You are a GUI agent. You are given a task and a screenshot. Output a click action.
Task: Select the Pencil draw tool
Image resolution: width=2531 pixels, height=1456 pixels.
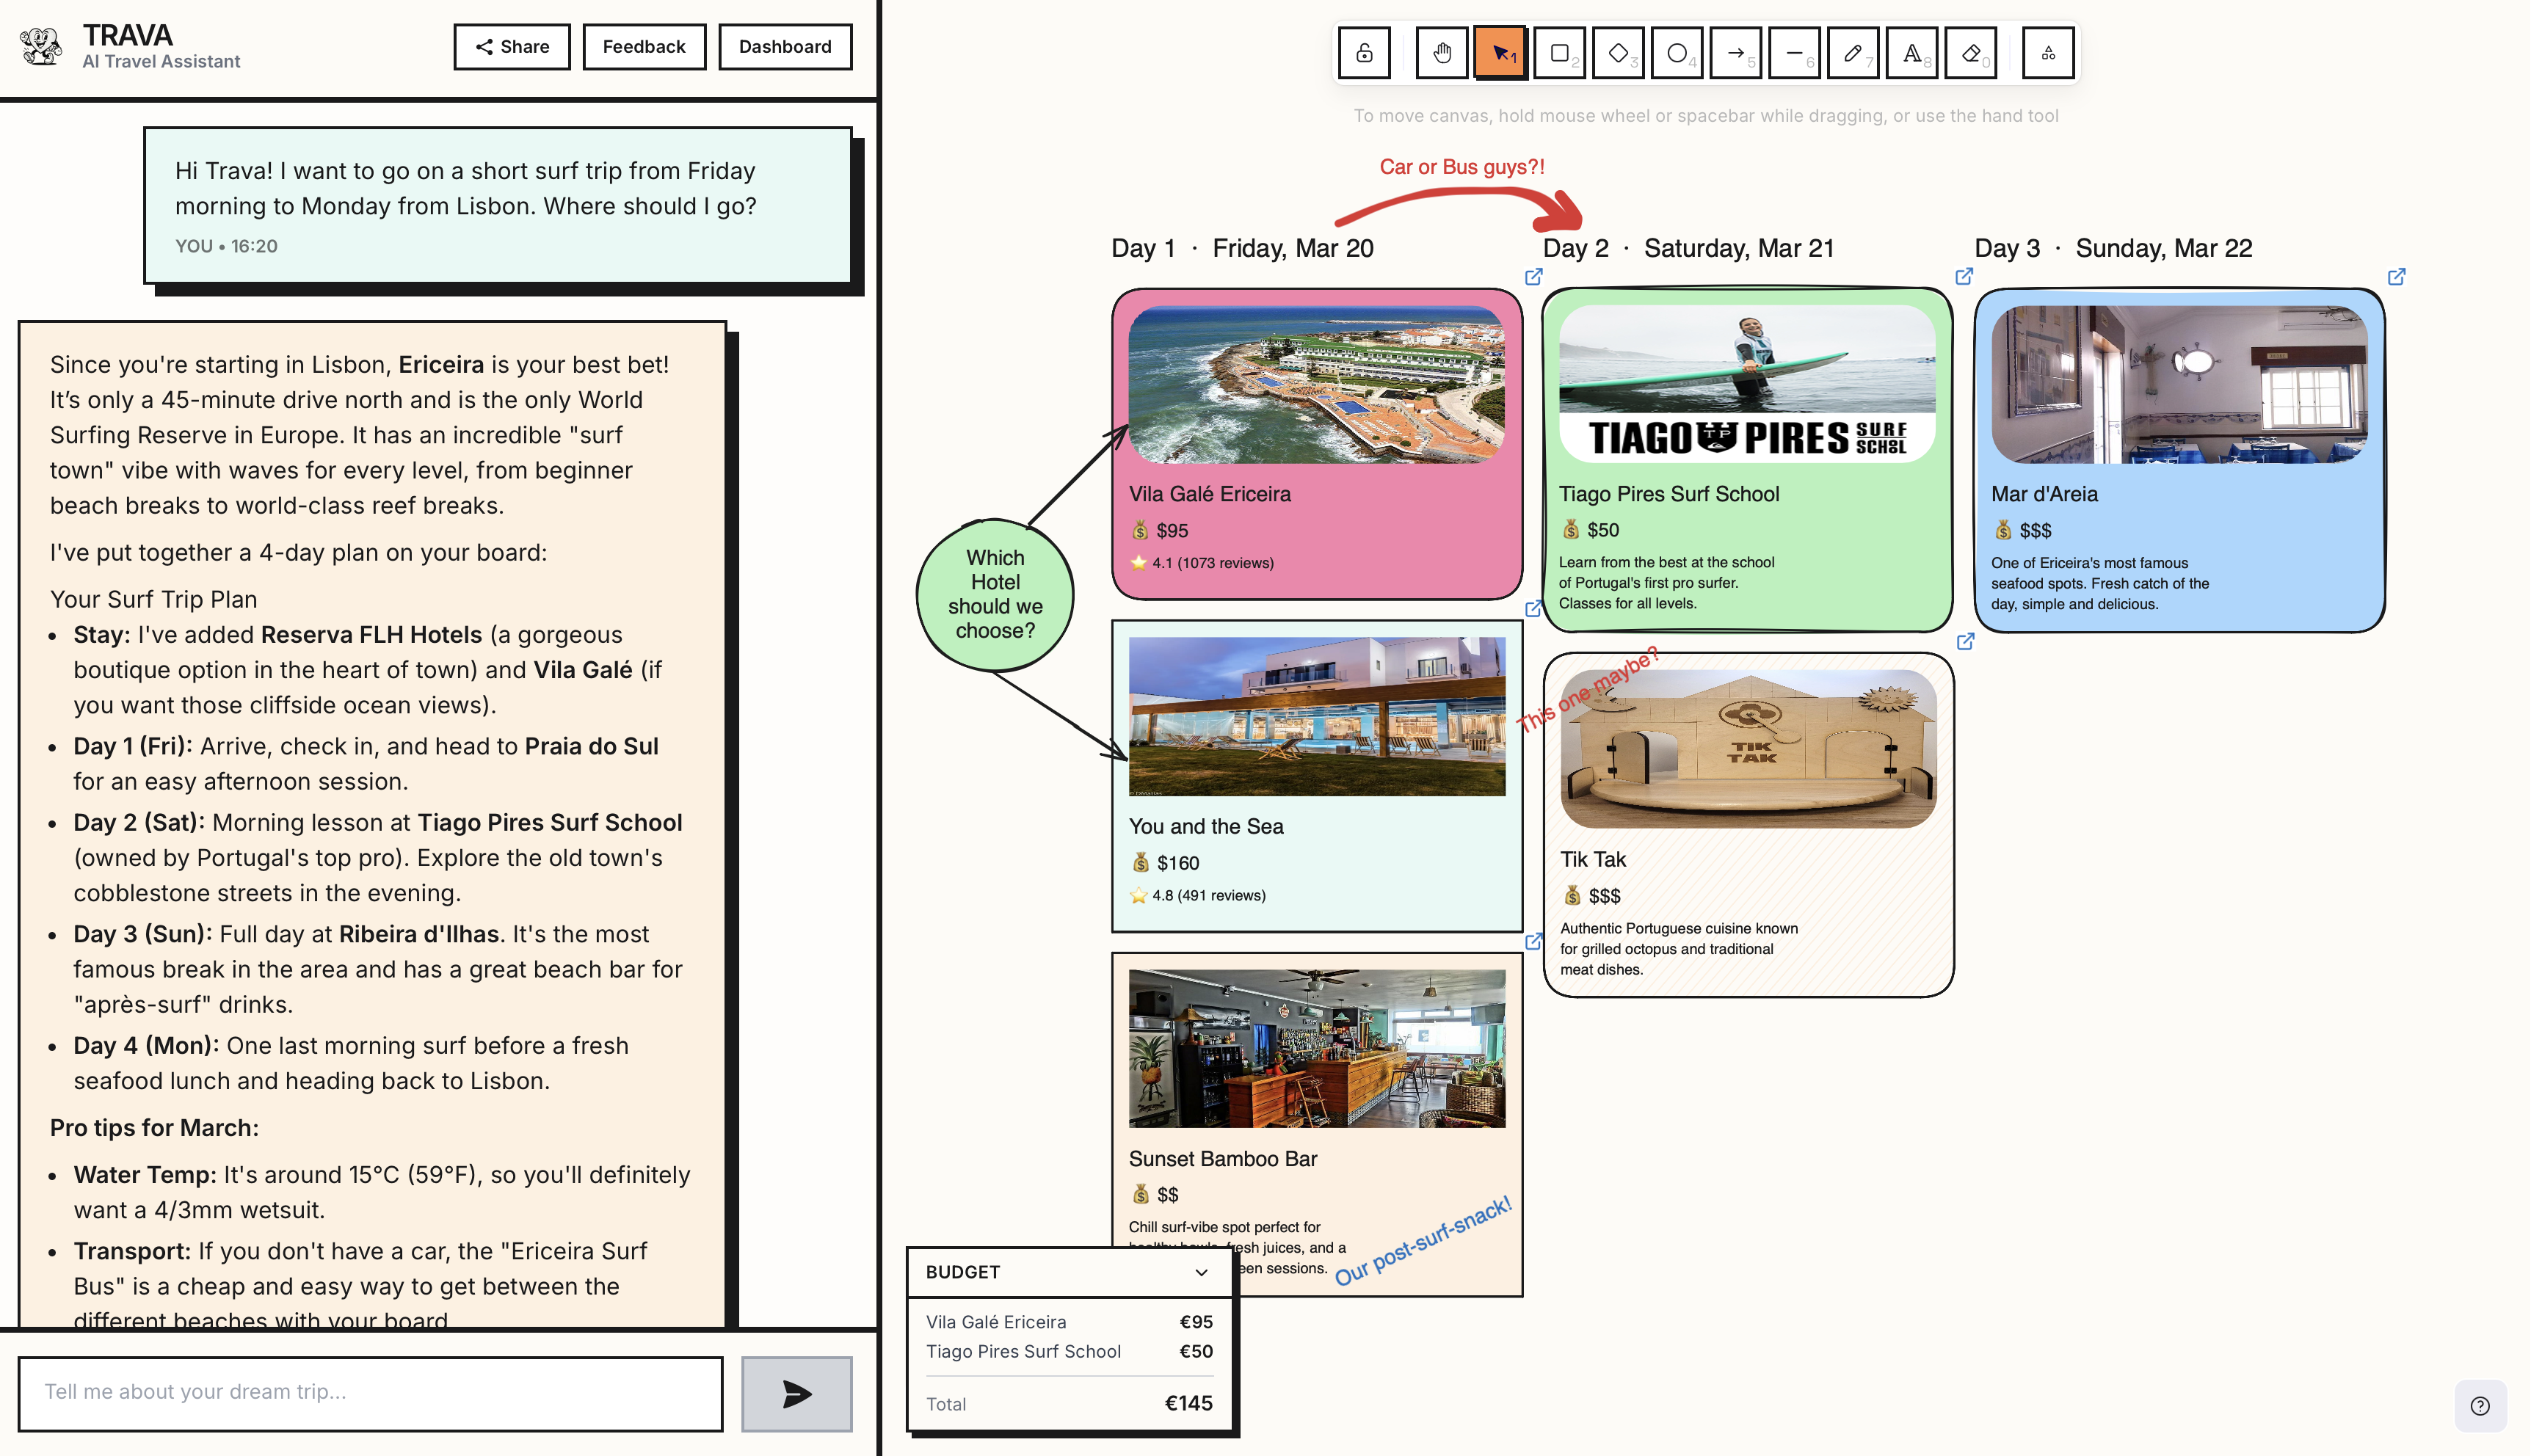[1853, 53]
